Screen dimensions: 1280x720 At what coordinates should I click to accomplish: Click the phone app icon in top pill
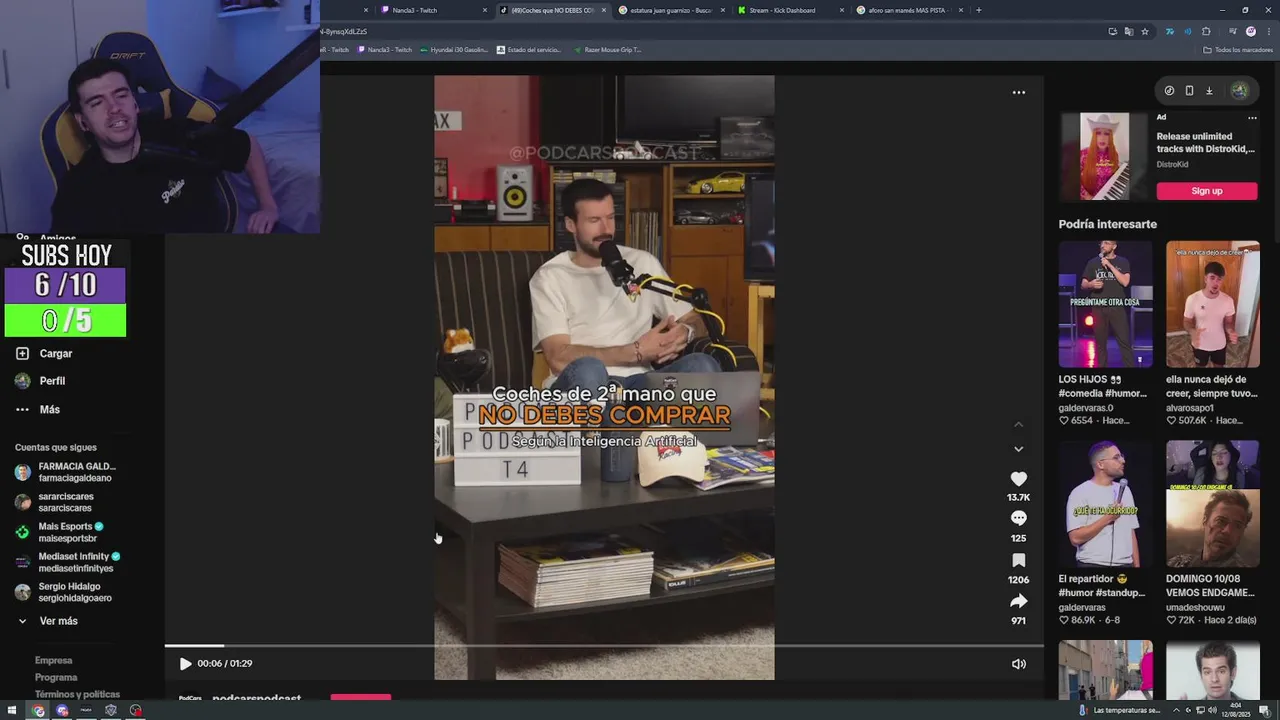pos(1189,91)
